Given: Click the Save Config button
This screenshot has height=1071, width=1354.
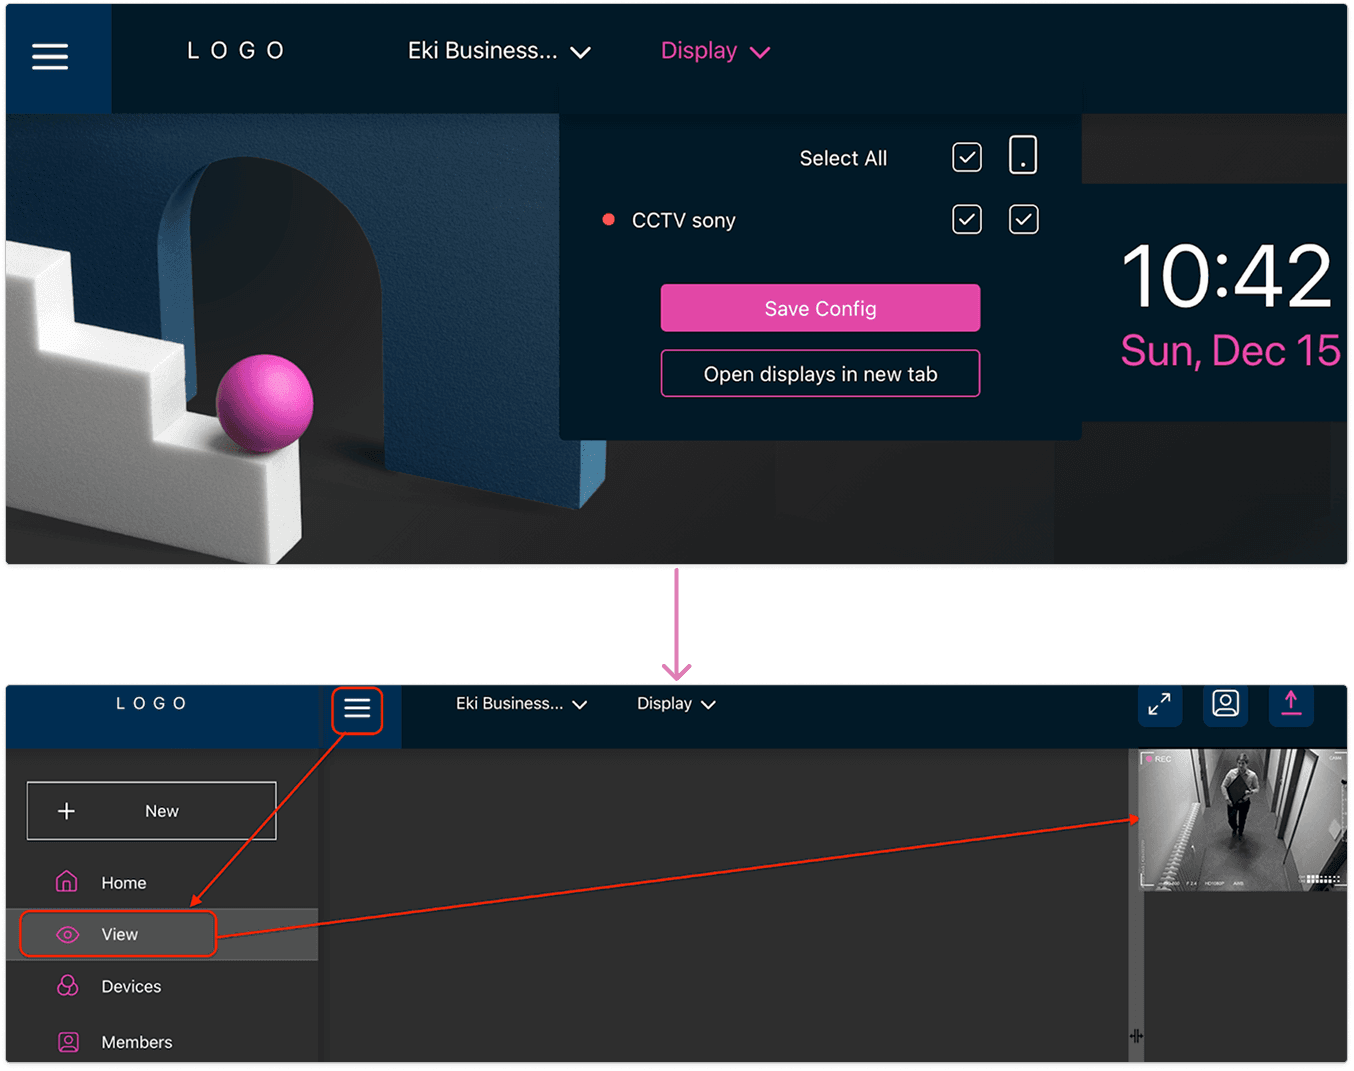Looking at the screenshot, I should (820, 308).
